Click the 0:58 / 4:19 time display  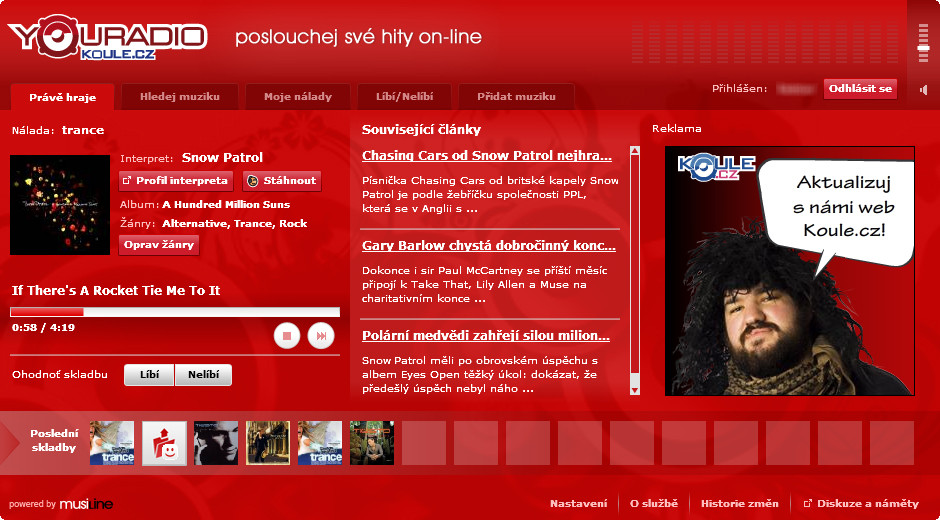click(x=43, y=327)
